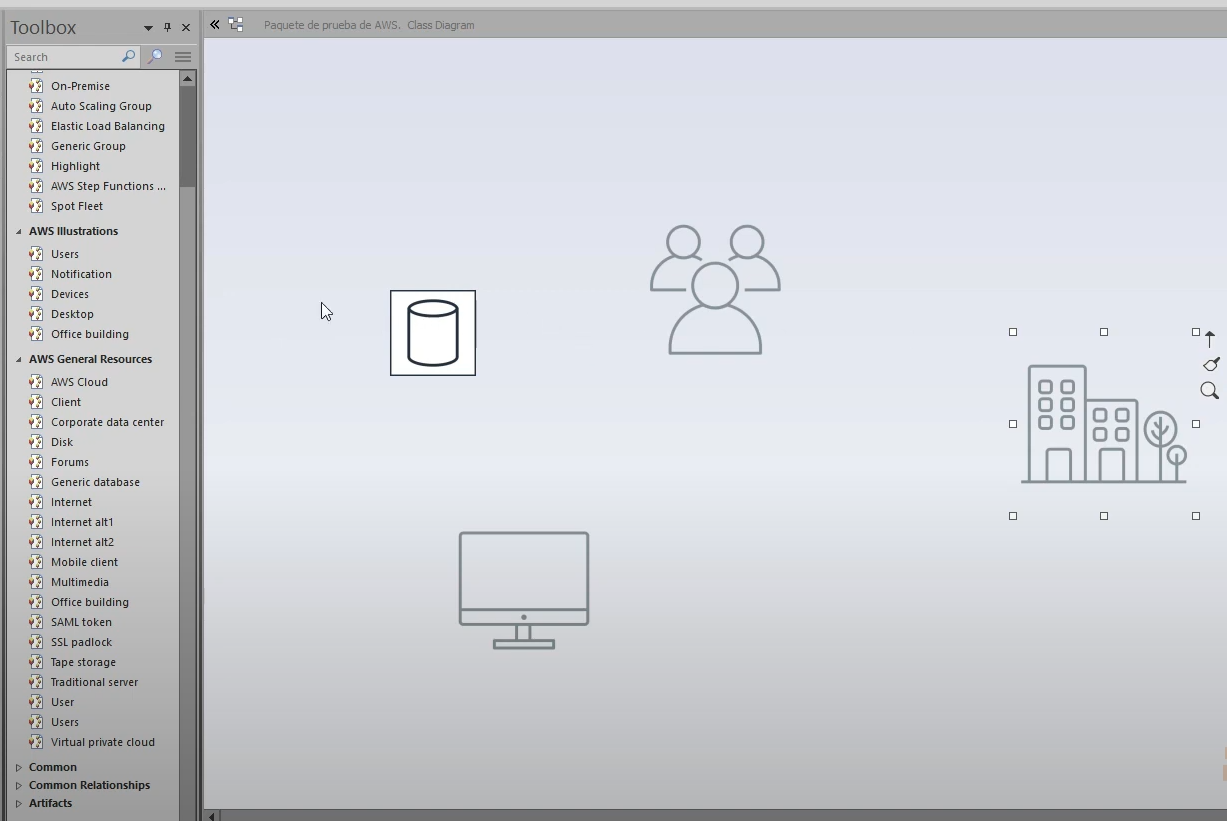Select the Multimedia resource item

click(x=80, y=582)
